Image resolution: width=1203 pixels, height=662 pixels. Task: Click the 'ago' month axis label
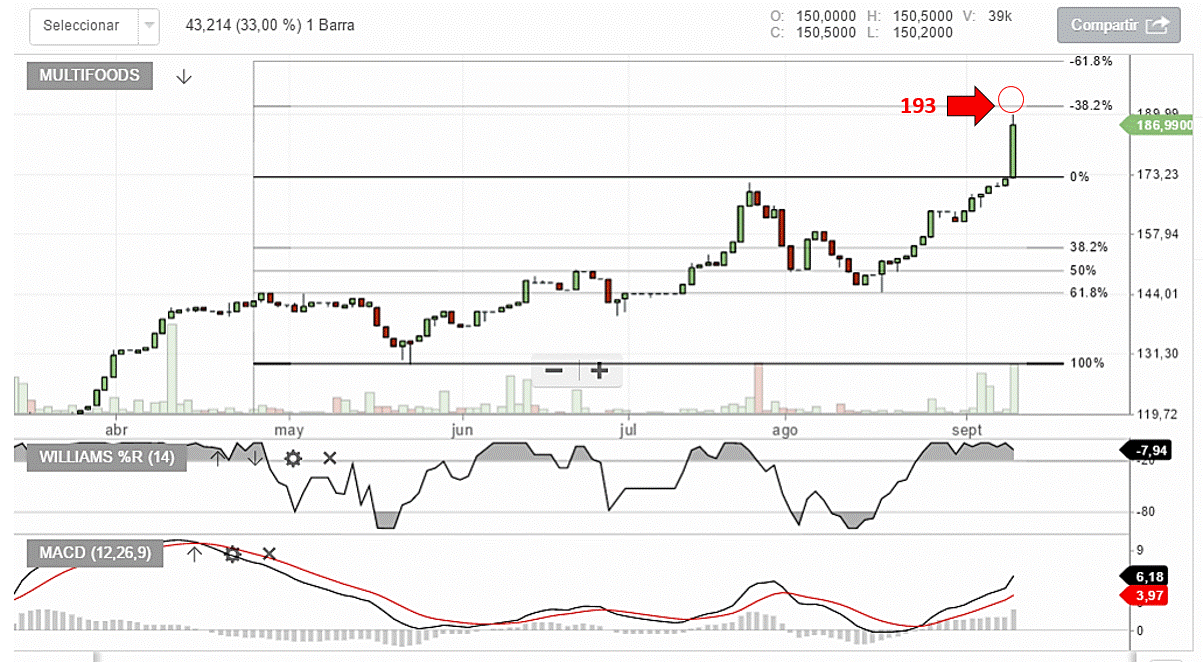point(785,431)
